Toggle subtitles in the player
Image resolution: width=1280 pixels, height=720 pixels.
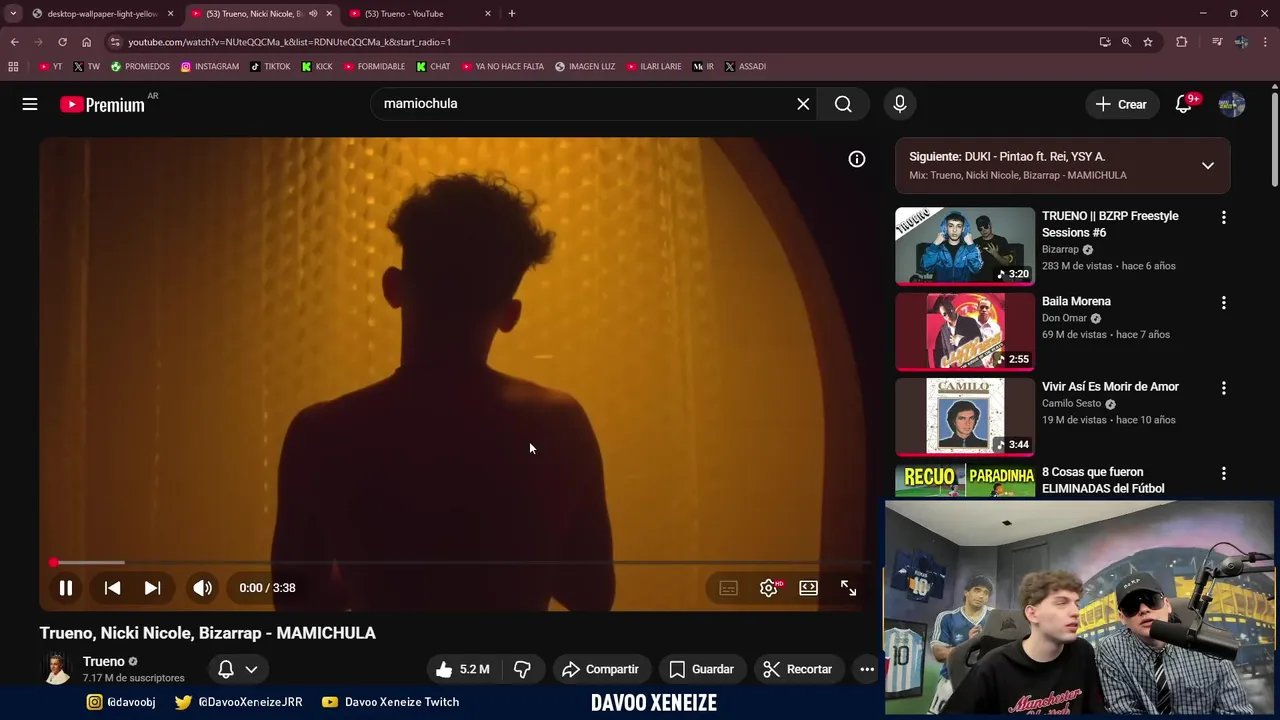click(729, 588)
